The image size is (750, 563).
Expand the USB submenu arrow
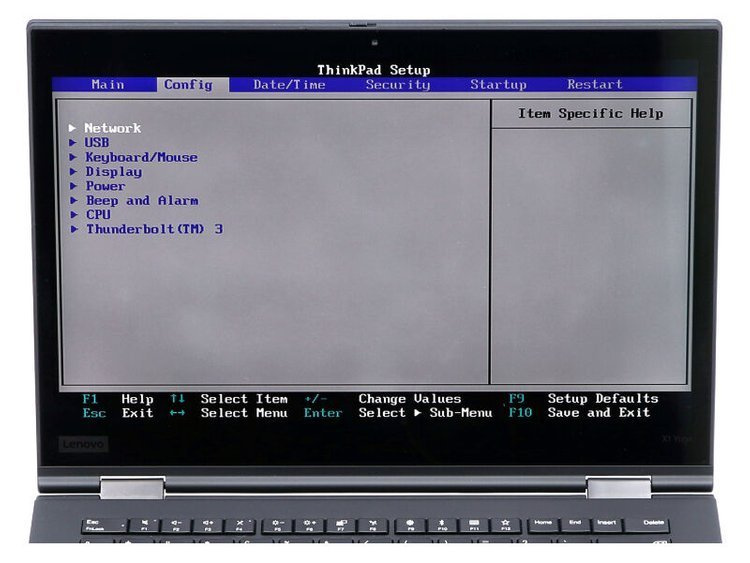pos(73,143)
